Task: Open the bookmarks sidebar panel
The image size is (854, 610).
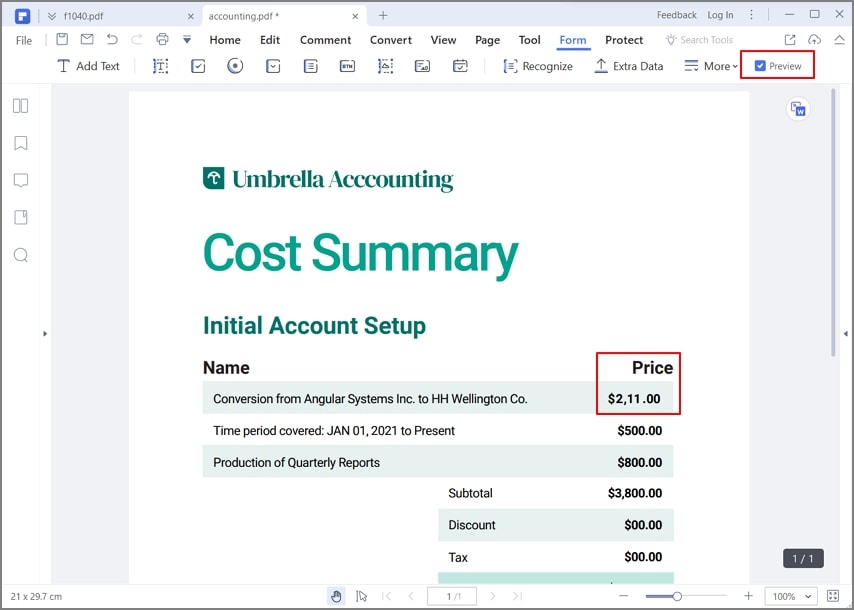Action: click(x=21, y=143)
